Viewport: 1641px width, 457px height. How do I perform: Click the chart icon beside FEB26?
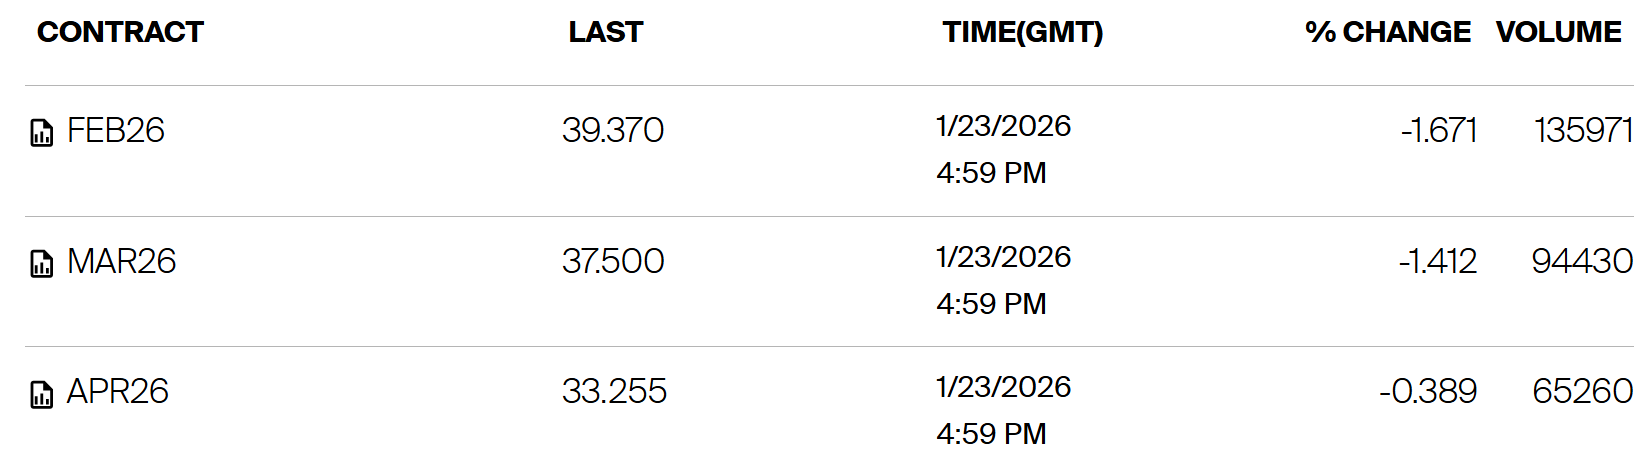point(41,133)
